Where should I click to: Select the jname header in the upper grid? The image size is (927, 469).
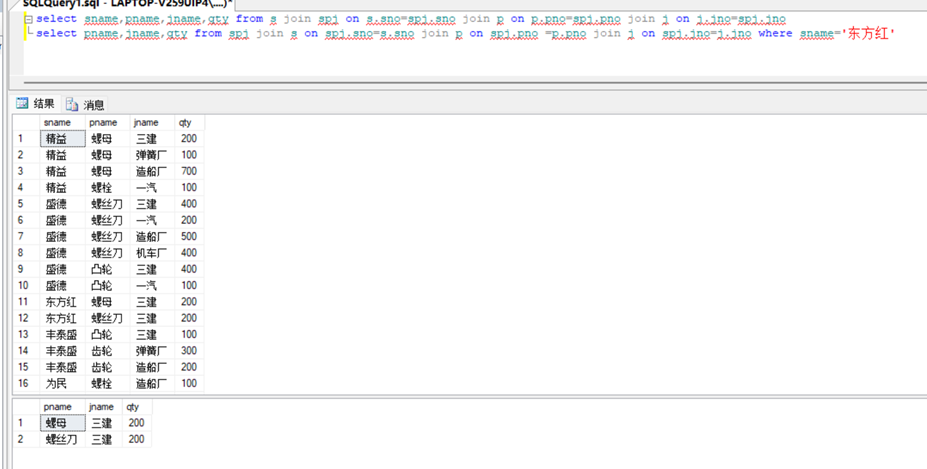click(x=153, y=122)
